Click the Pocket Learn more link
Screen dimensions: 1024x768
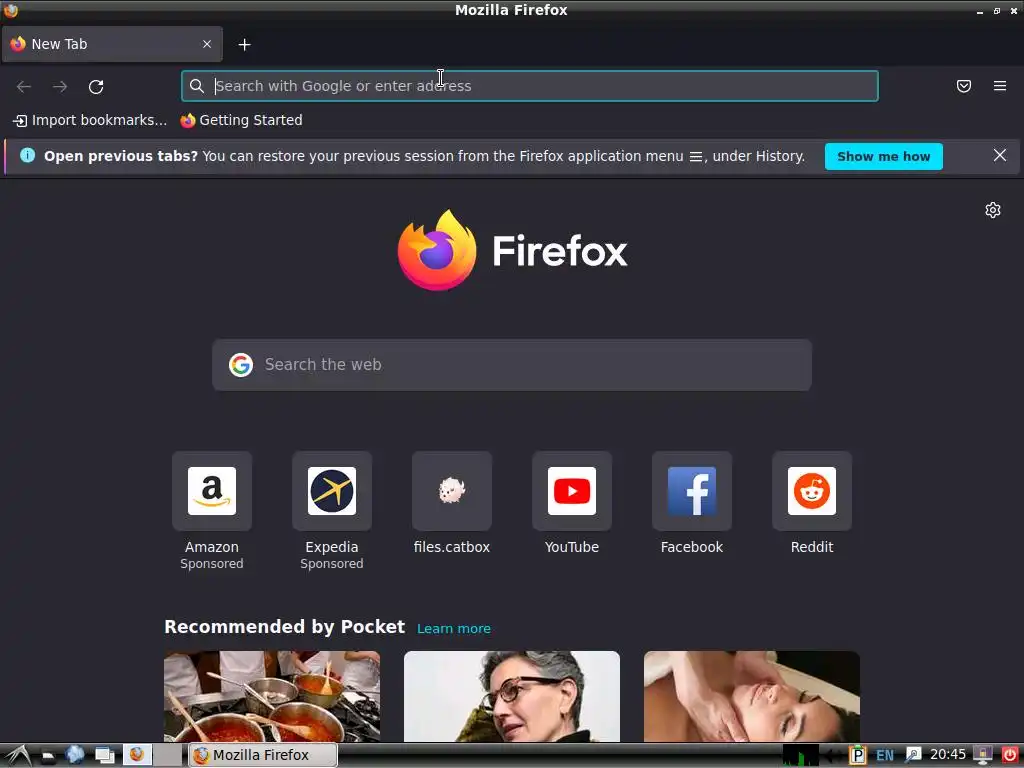[454, 628]
